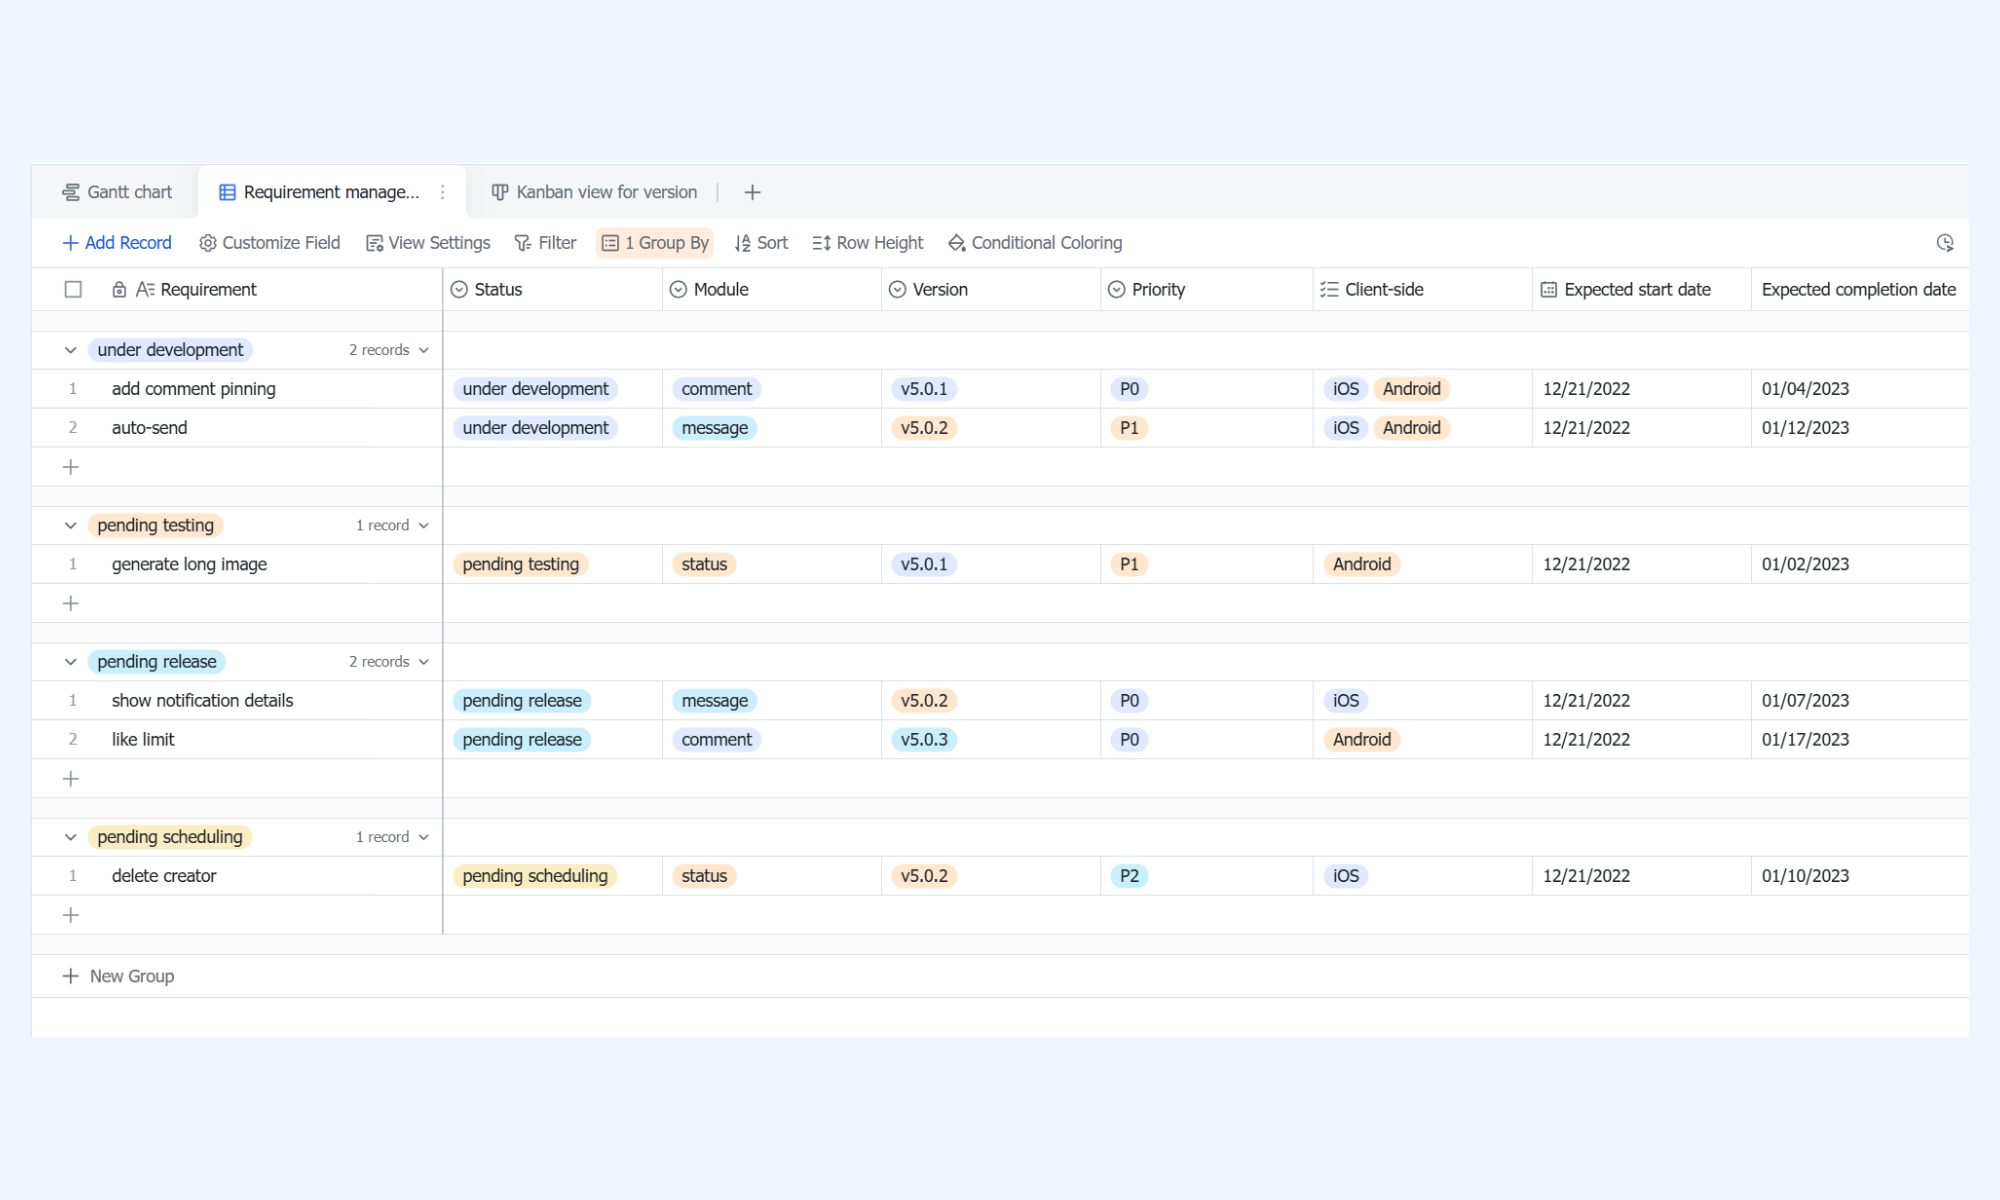Image resolution: width=2000 pixels, height=1200 pixels.
Task: Open the Customize Field gear icon
Action: (x=207, y=243)
